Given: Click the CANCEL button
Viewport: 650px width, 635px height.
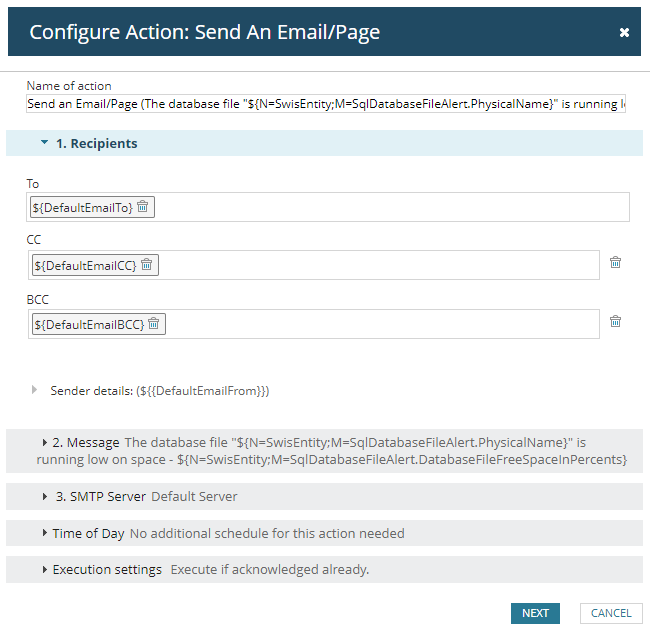Looking at the screenshot, I should point(611,613).
